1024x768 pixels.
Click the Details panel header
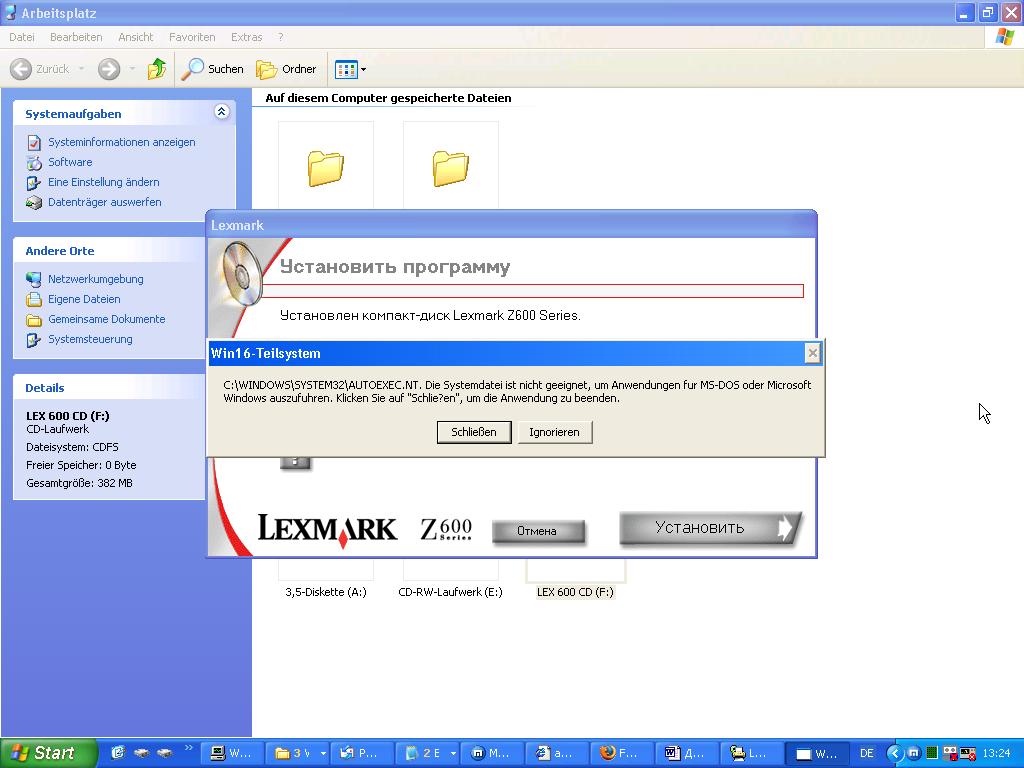(108, 388)
